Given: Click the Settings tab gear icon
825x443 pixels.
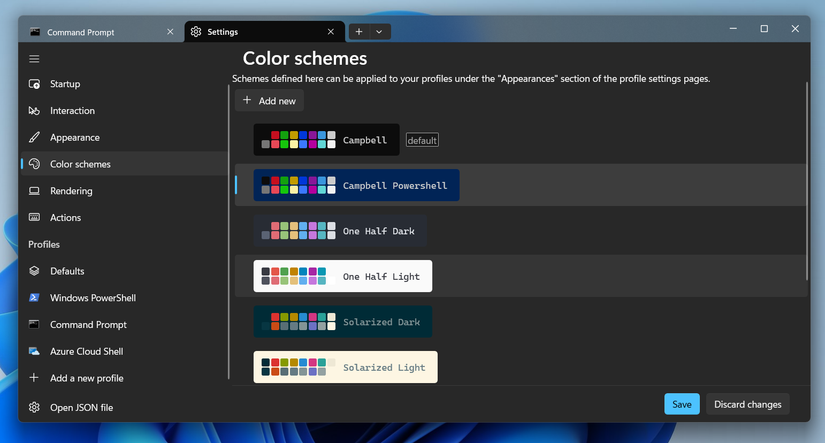Looking at the screenshot, I should [196, 32].
